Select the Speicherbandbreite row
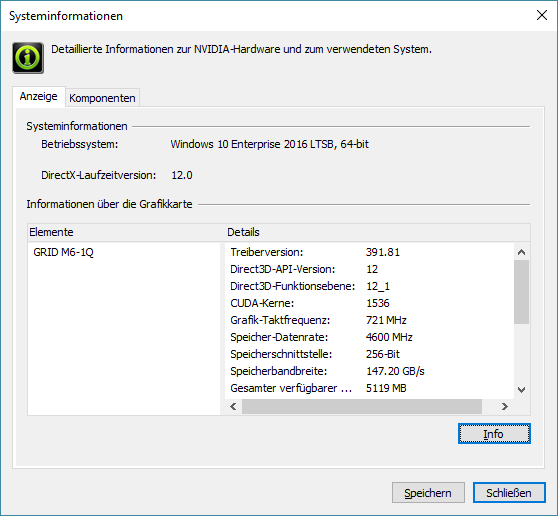Image resolution: width=558 pixels, height=516 pixels. [369, 372]
